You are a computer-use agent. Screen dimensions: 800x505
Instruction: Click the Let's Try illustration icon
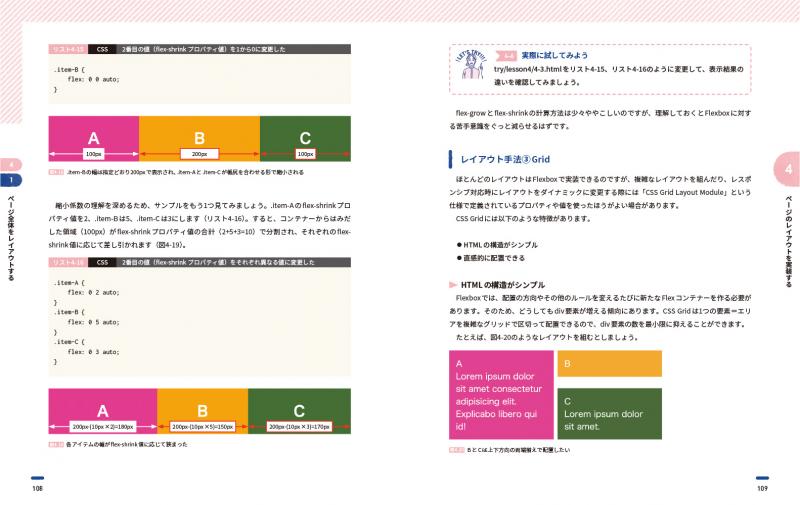[470, 65]
